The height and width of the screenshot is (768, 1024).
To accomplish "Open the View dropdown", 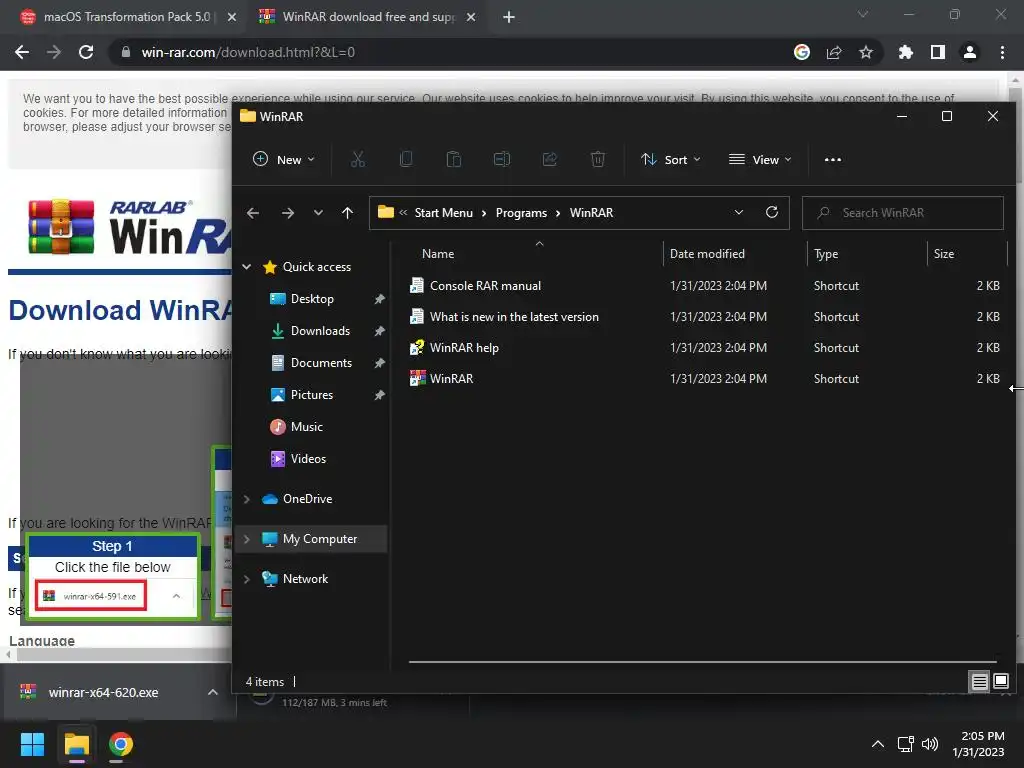I will (x=760, y=159).
